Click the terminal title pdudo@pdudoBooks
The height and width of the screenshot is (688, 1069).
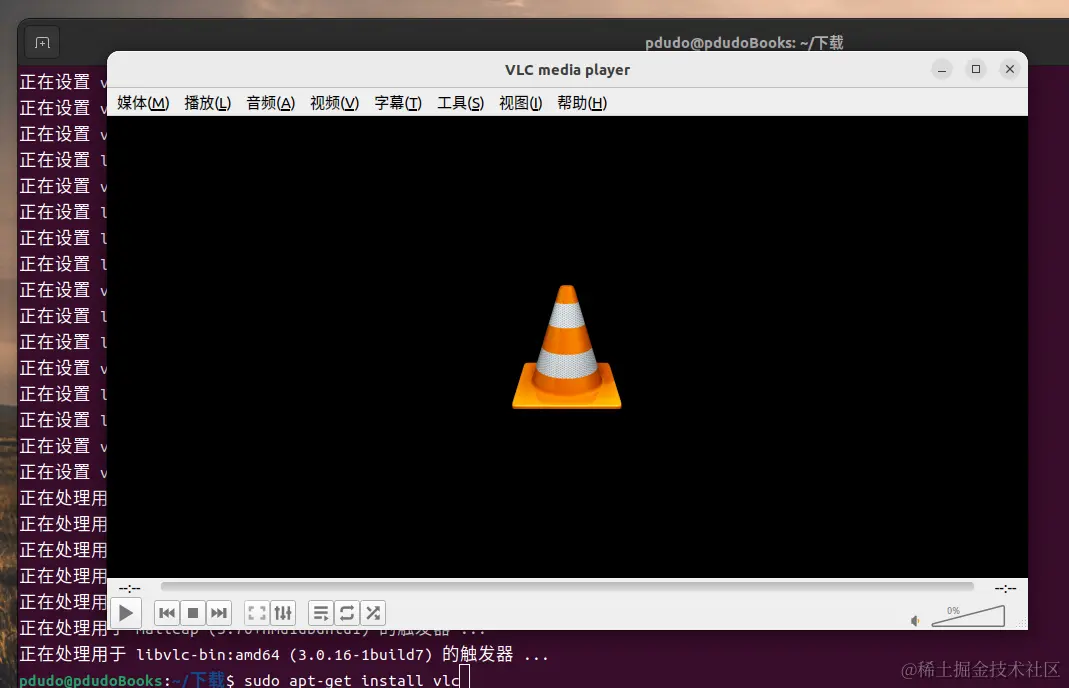(x=744, y=43)
